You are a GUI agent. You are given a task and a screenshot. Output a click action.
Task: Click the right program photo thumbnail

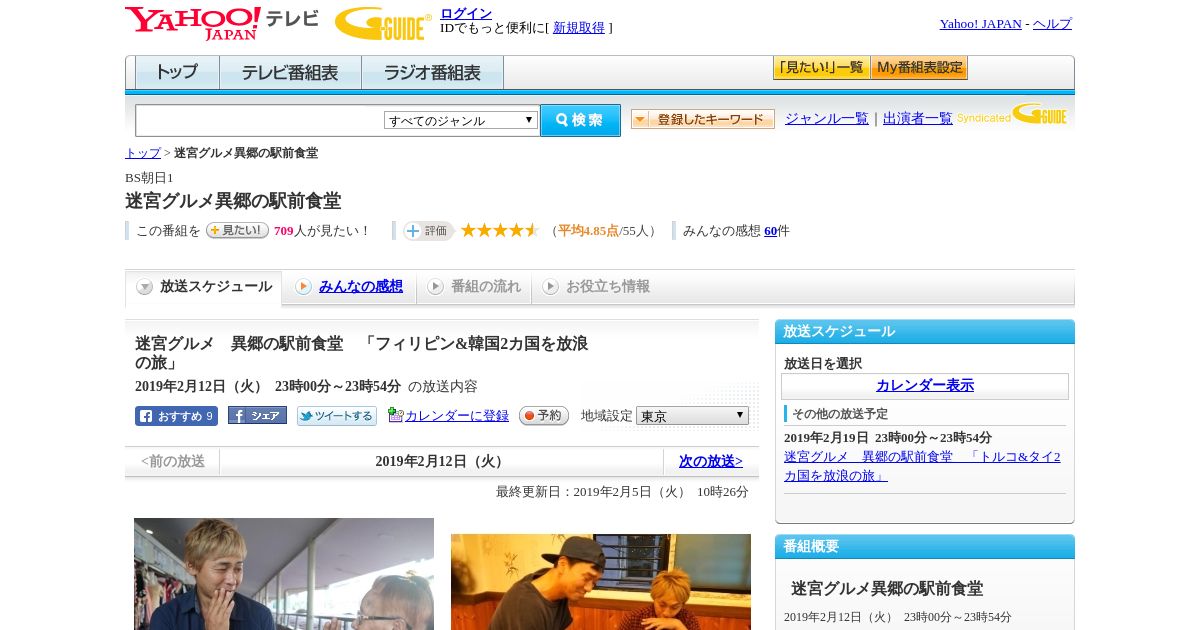601,582
